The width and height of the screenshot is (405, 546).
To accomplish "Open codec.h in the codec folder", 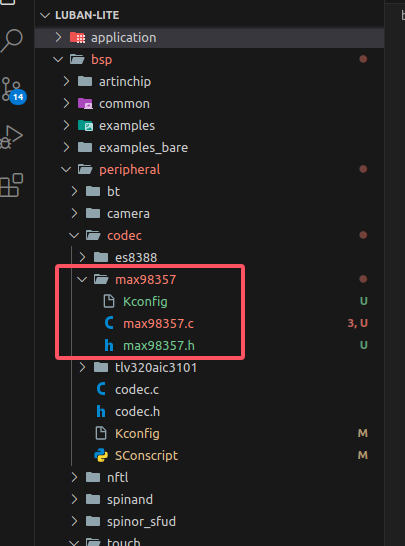I will pos(138,412).
